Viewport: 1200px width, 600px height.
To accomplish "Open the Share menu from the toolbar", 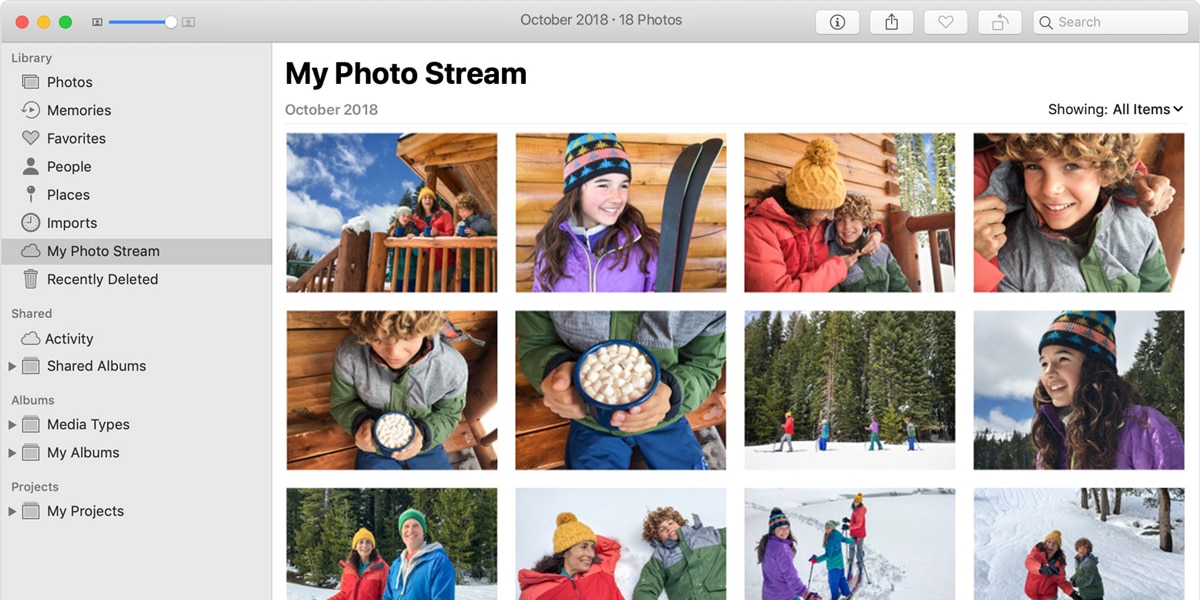I will pos(891,21).
